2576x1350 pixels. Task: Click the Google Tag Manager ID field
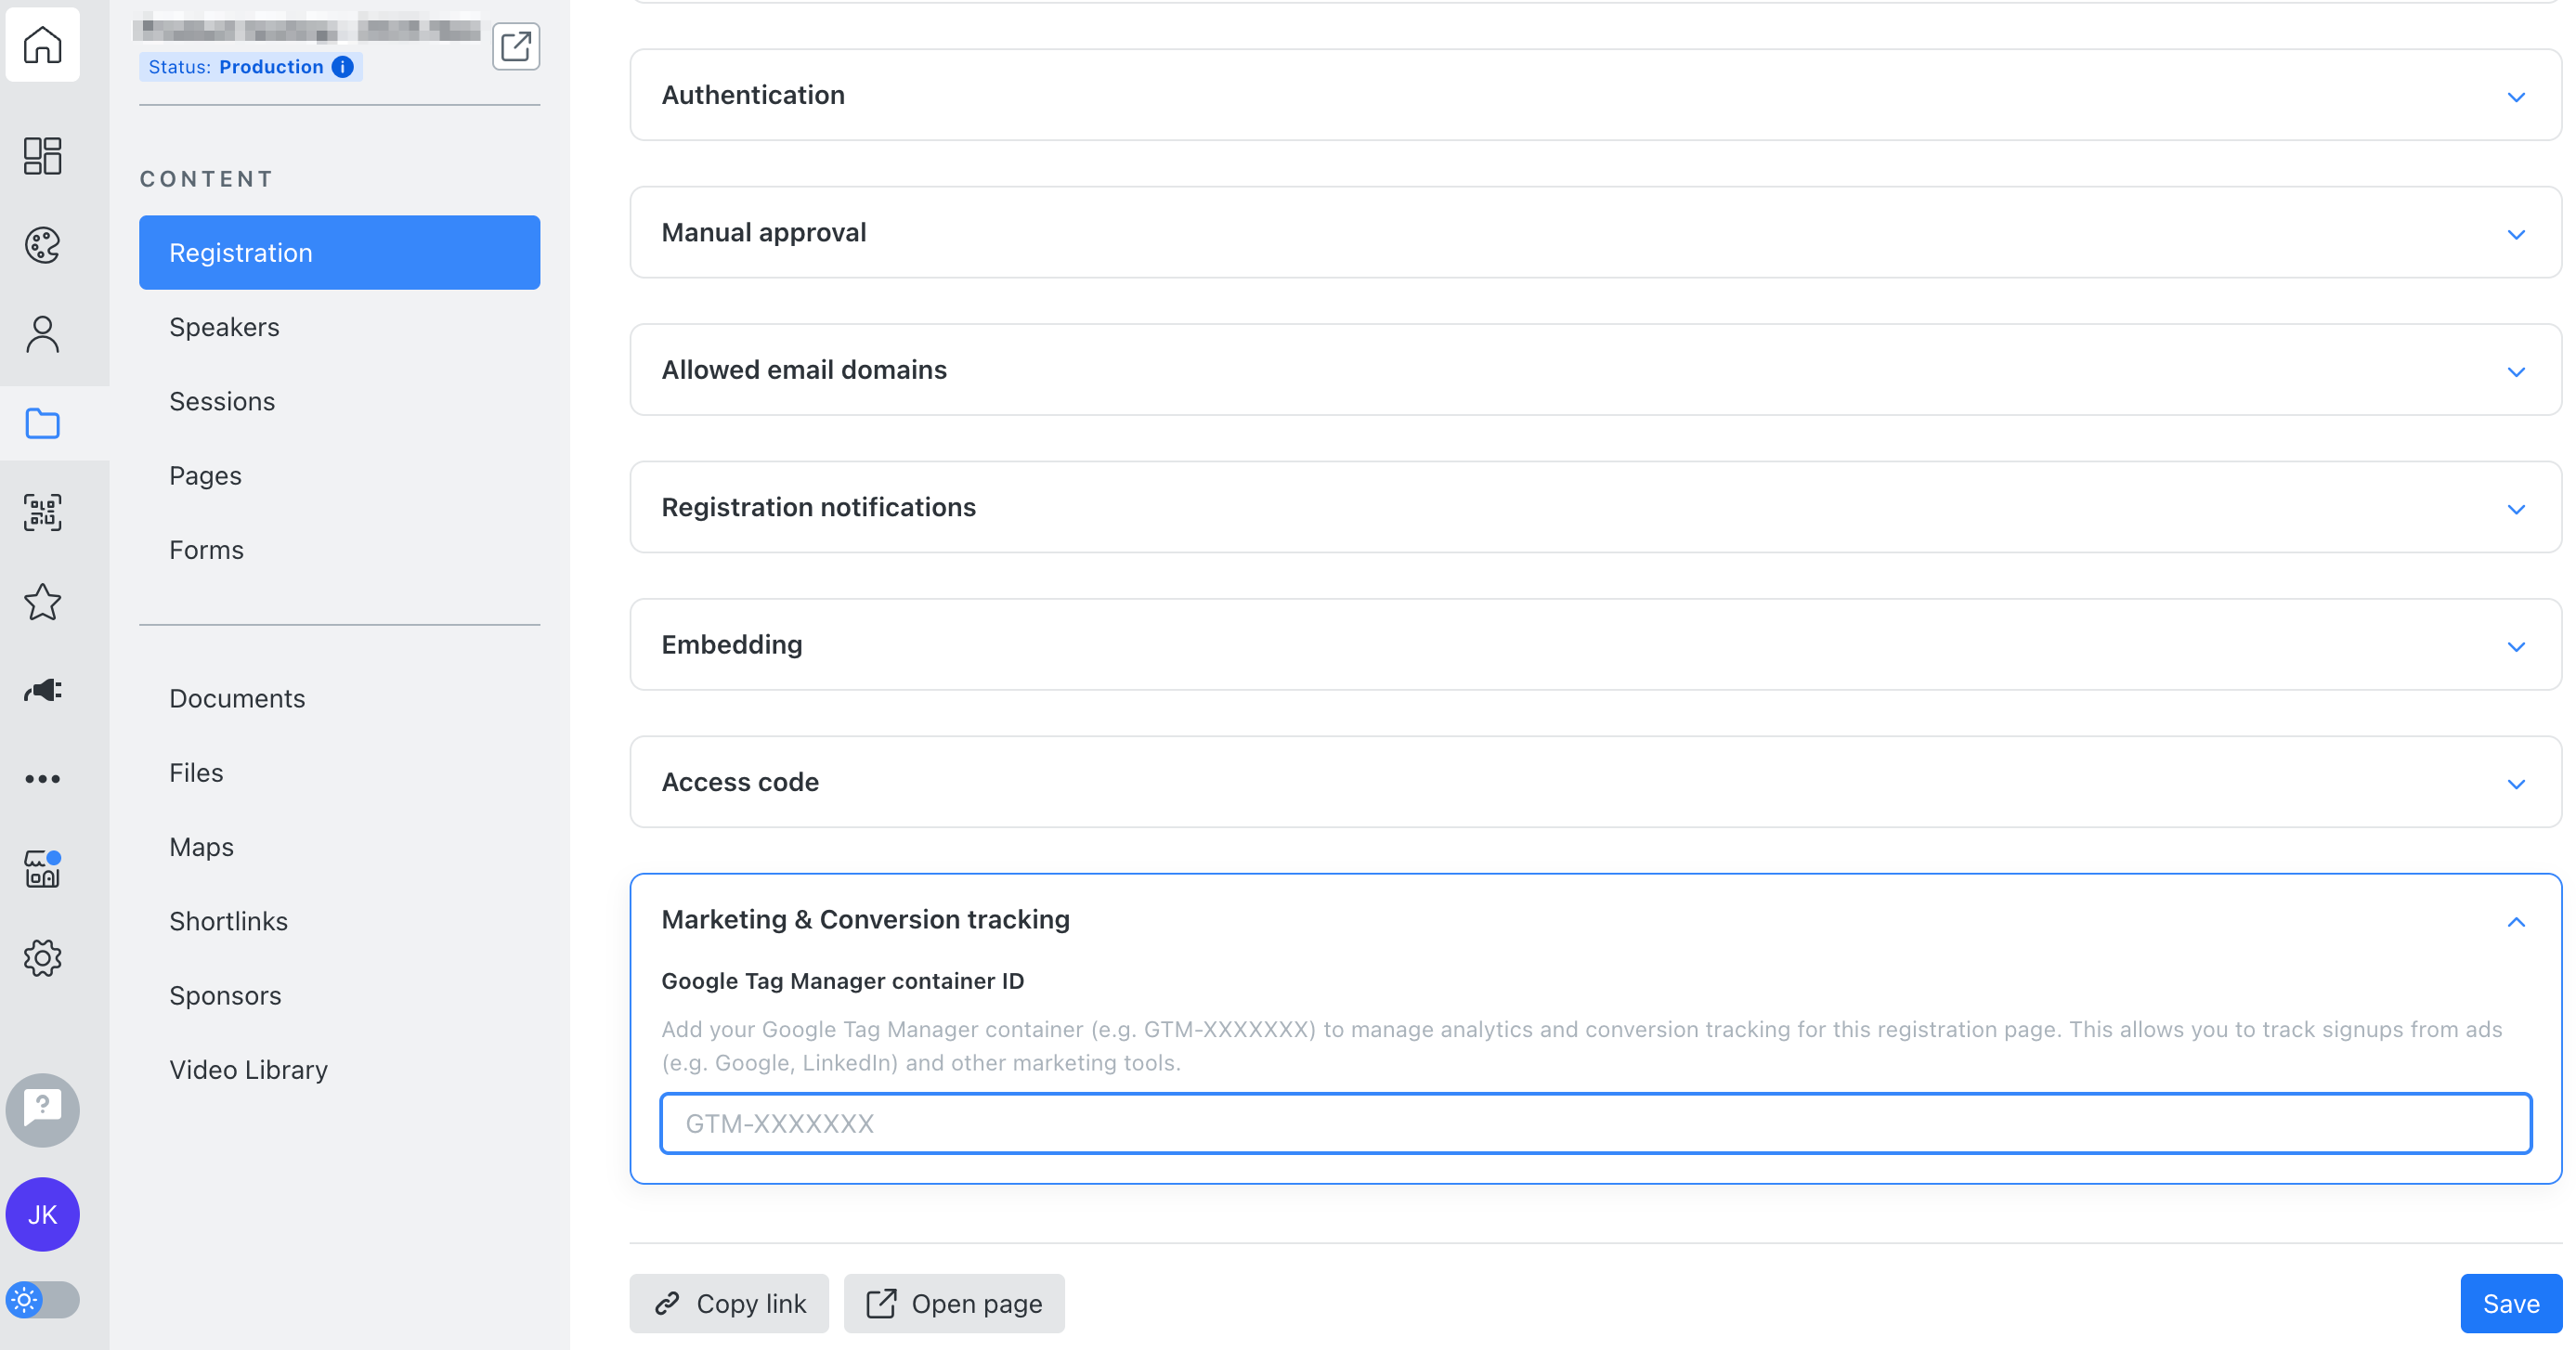pyautogui.click(x=1595, y=1123)
